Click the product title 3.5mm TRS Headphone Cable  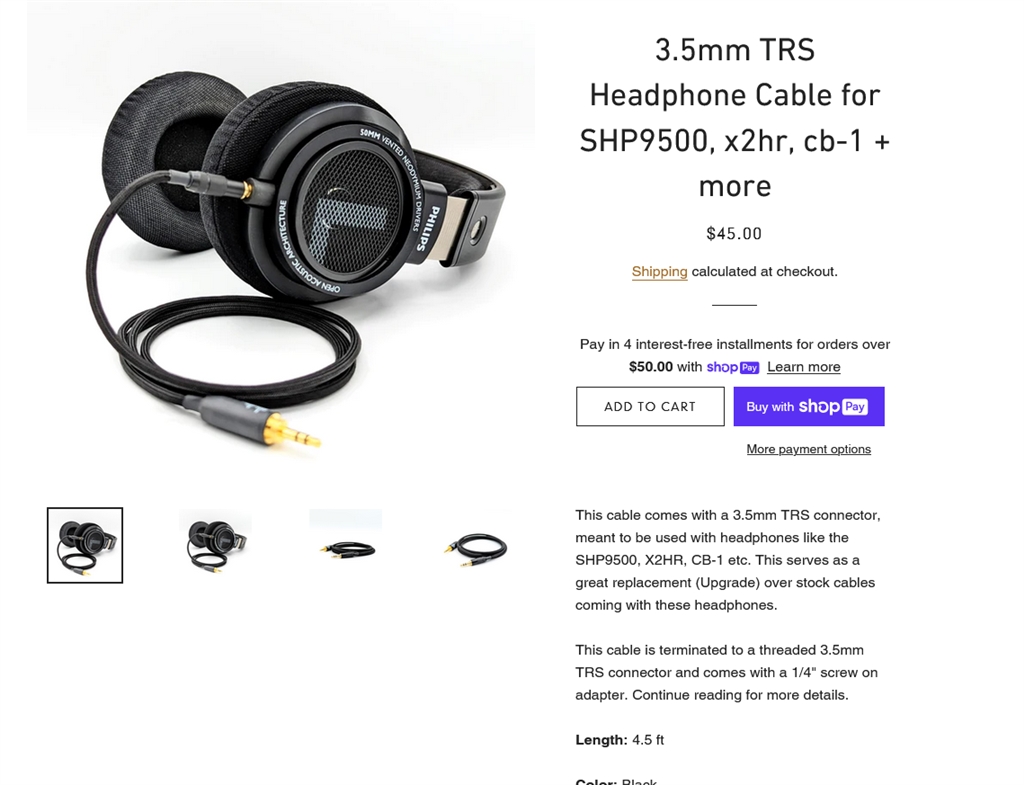click(735, 118)
